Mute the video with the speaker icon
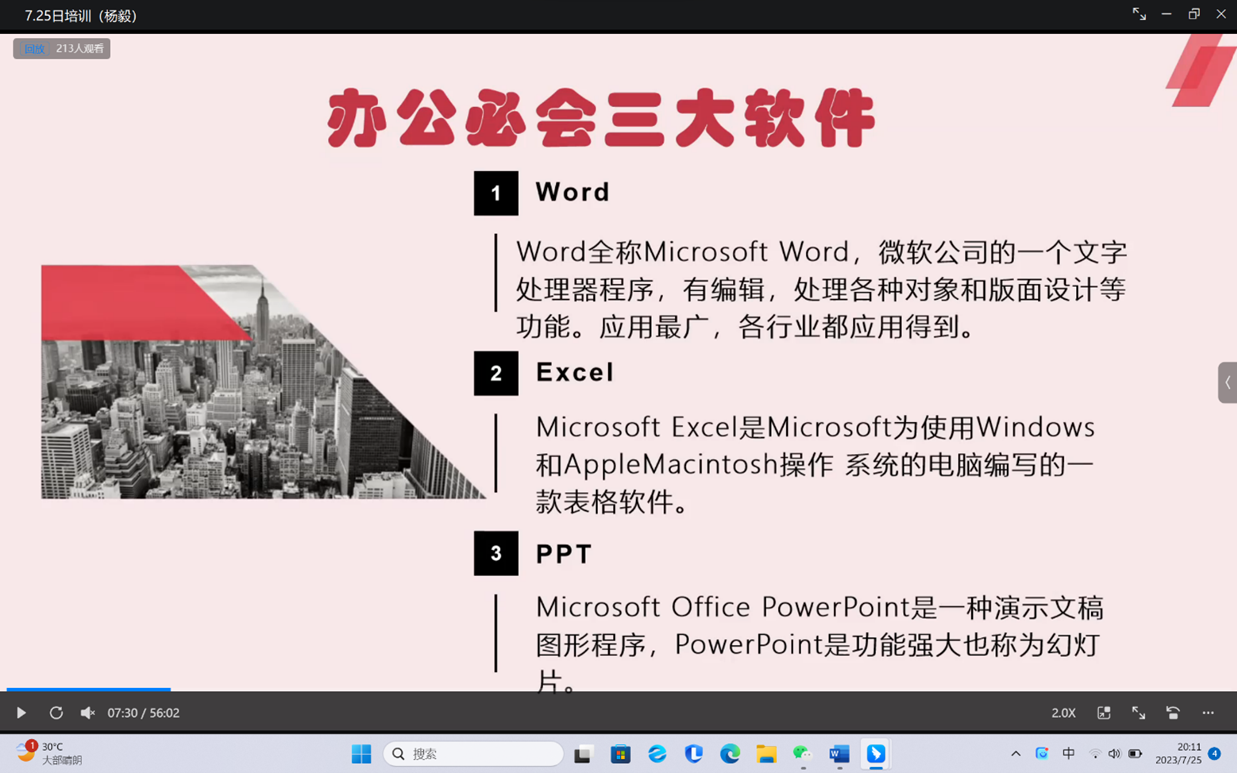The width and height of the screenshot is (1237, 773). pyautogui.click(x=88, y=713)
